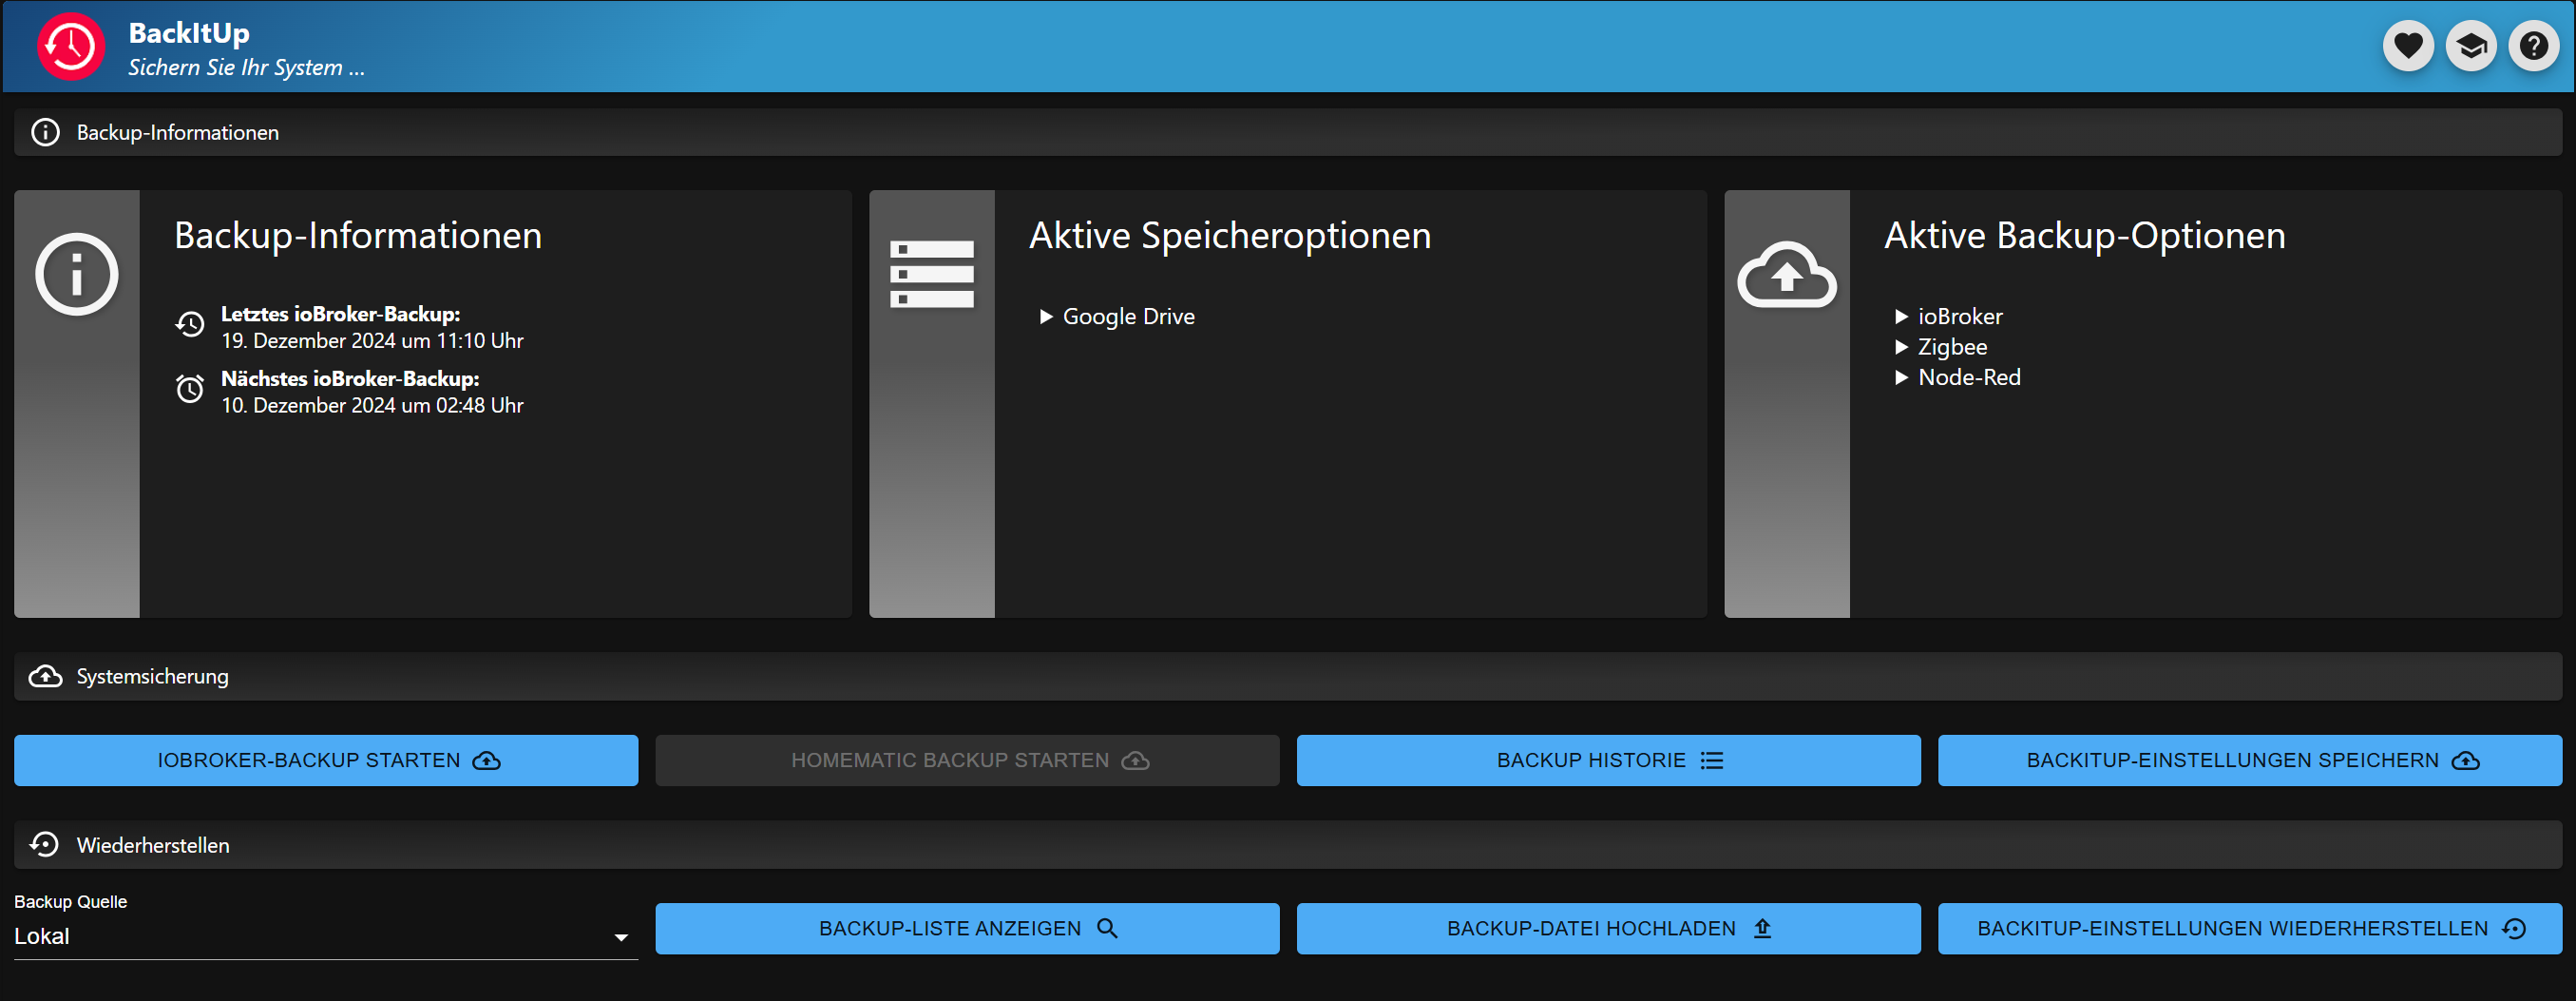This screenshot has height=1001, width=2576.
Task: Click the Aktive Backup-Optionen card title
Action: coord(2085,236)
